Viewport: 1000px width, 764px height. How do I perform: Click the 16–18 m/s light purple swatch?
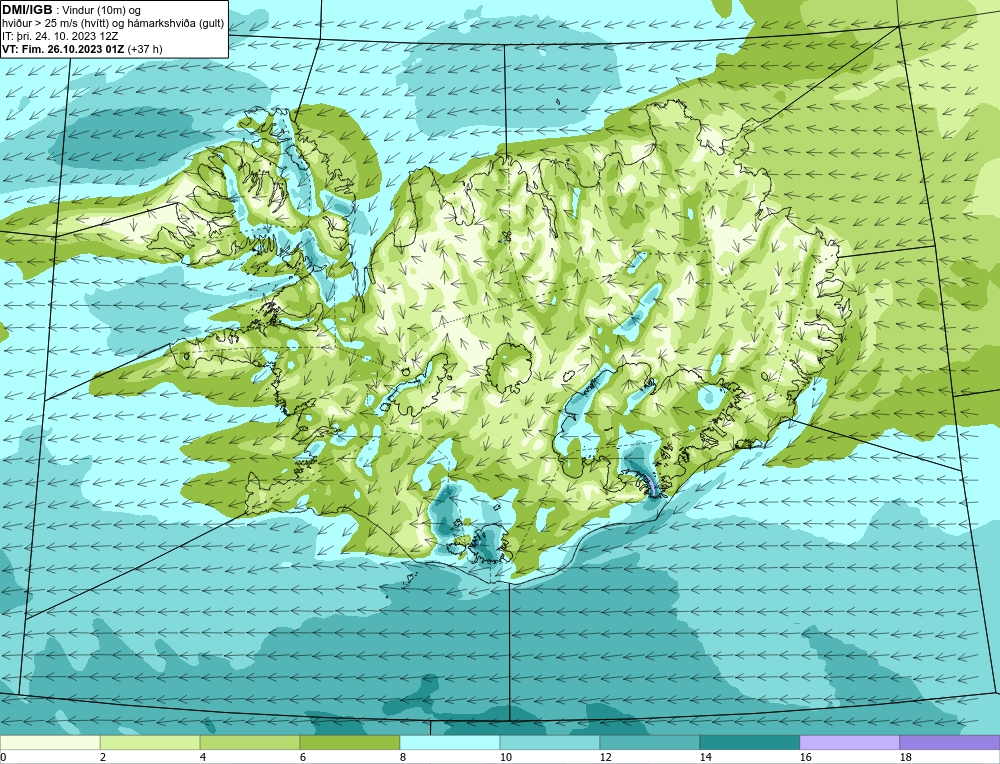(849, 742)
